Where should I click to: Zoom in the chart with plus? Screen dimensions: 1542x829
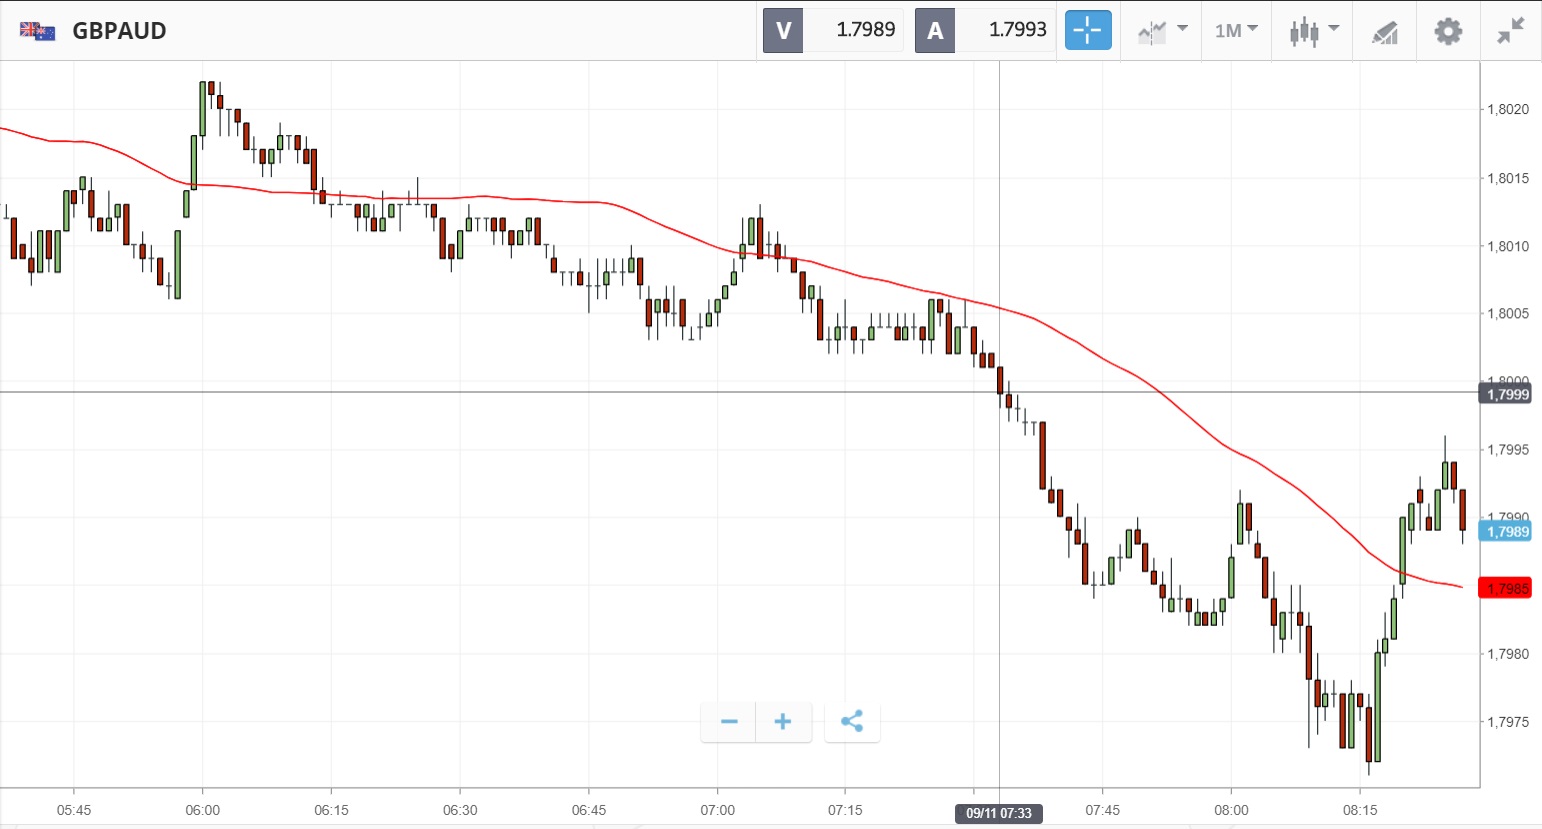tap(783, 722)
